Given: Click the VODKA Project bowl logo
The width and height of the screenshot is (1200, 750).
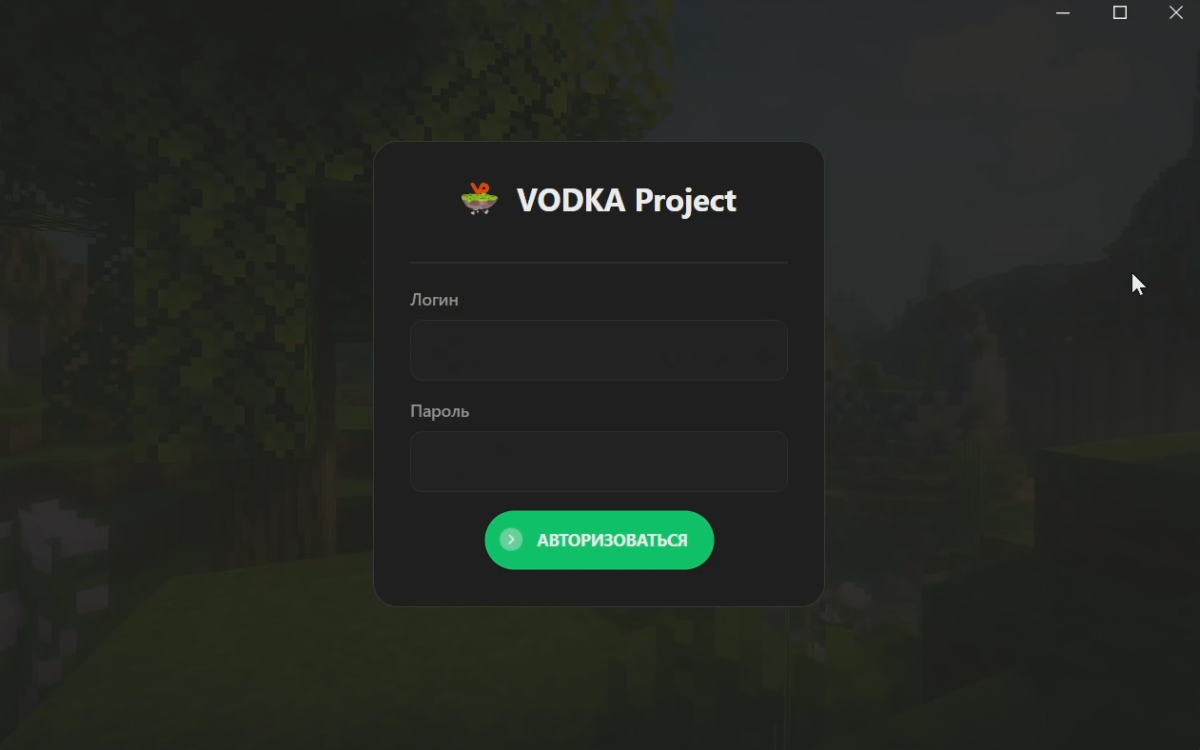Looking at the screenshot, I should pos(479,199).
